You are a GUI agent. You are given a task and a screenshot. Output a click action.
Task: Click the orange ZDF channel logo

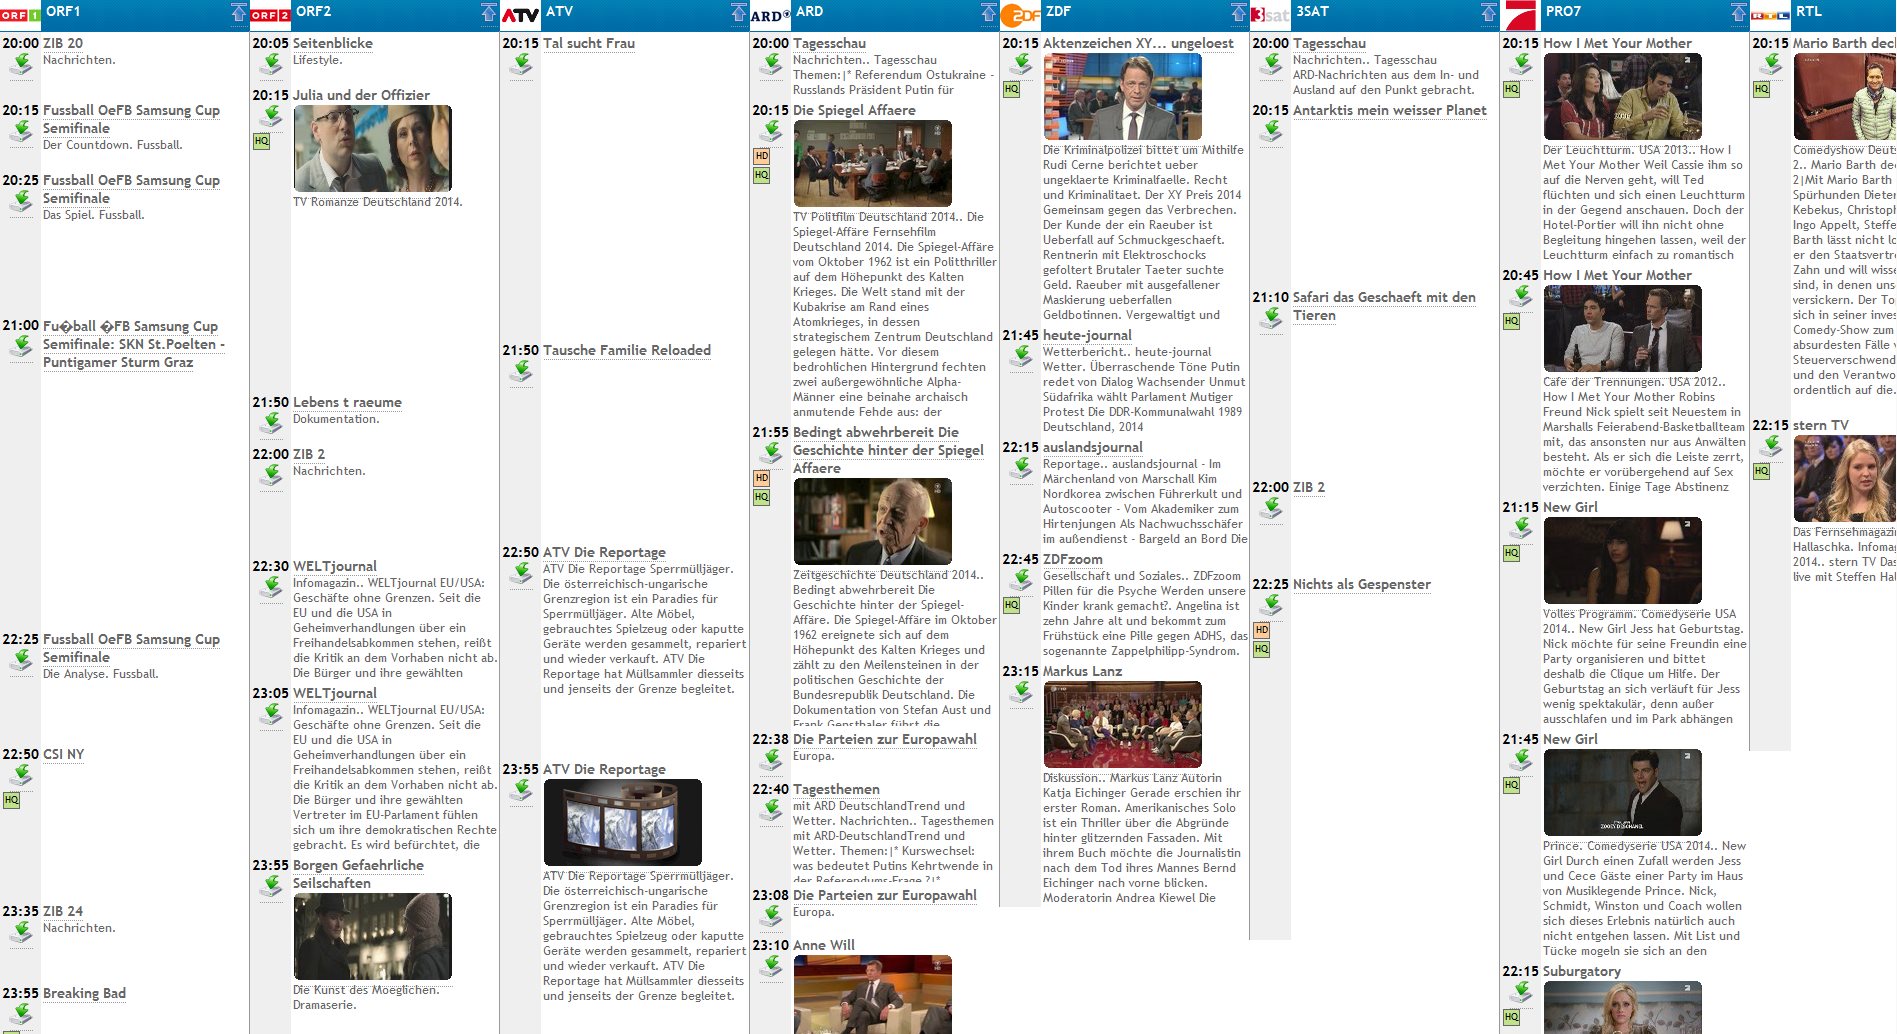pos(1021,15)
